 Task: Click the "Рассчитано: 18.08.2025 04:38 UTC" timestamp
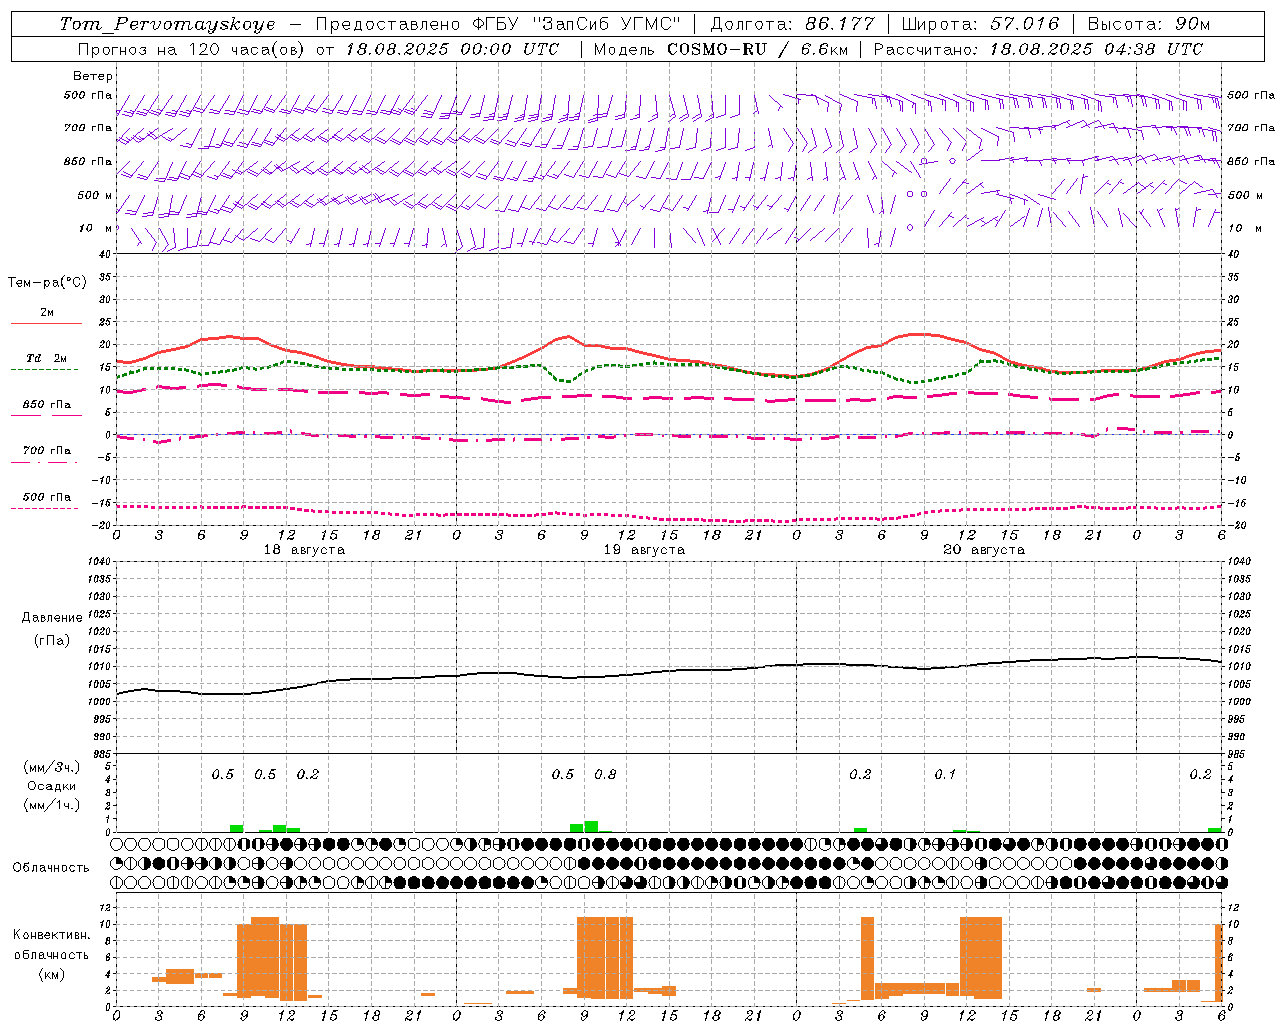[x=1038, y=49]
